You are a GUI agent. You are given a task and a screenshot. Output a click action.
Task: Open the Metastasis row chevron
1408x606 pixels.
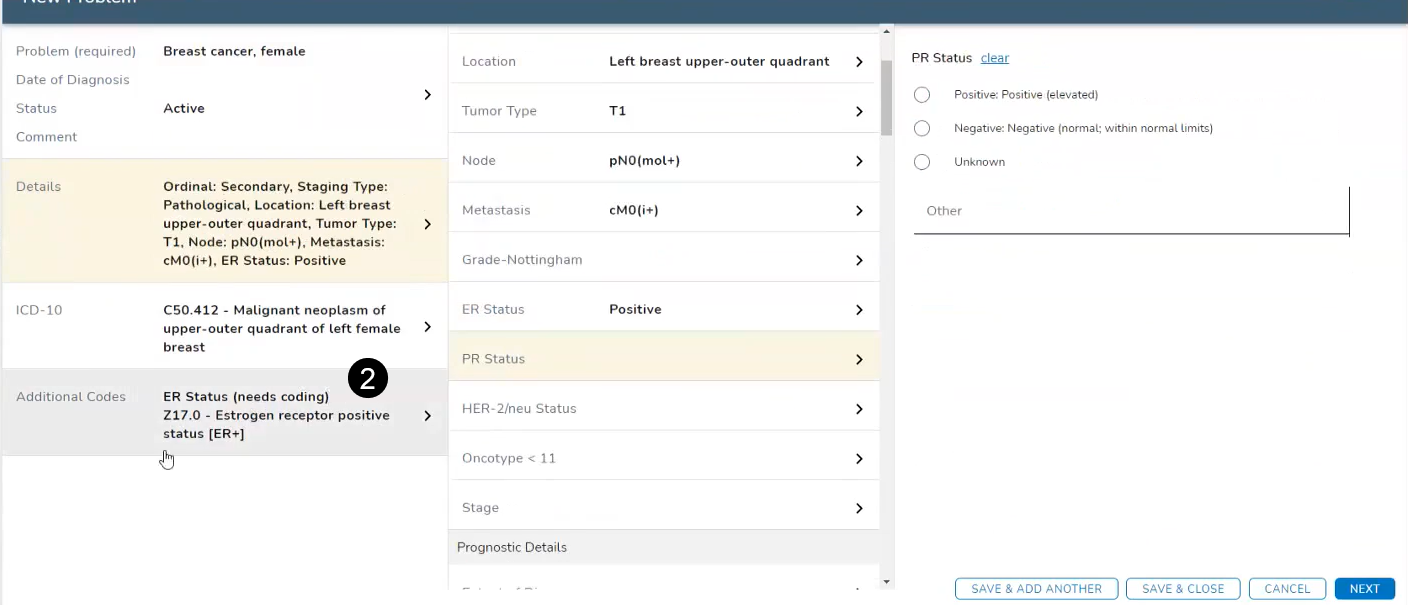tap(859, 211)
